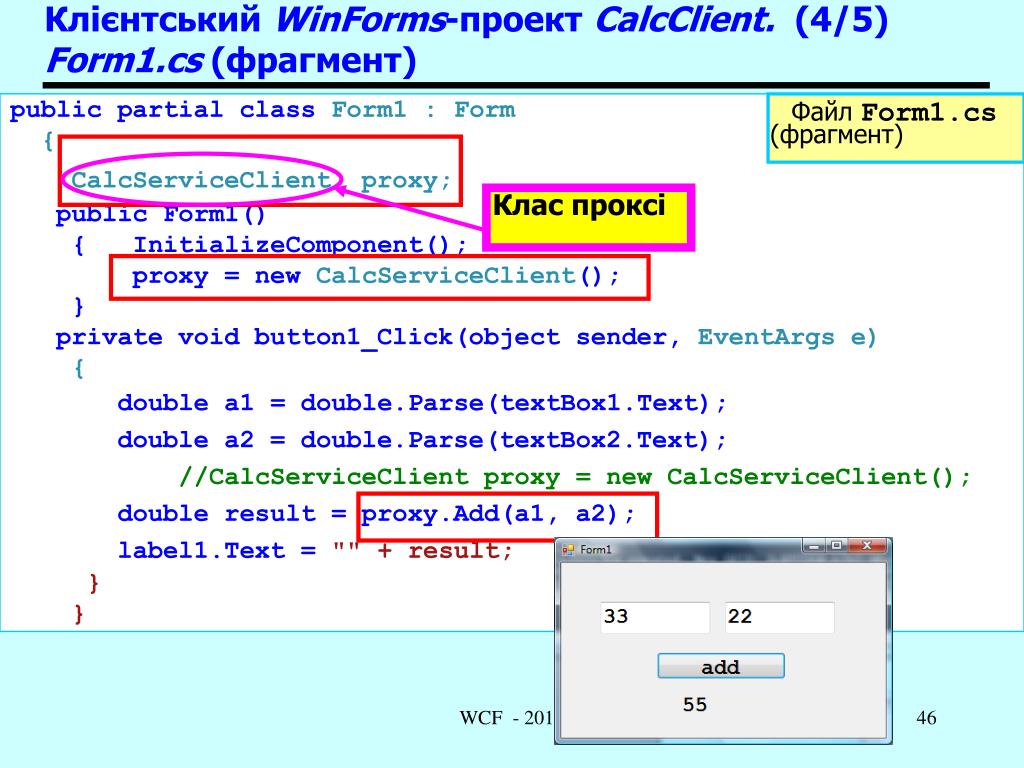Click the second text box containing 22
Viewport: 1024px width, 768px height.
[x=780, y=617]
